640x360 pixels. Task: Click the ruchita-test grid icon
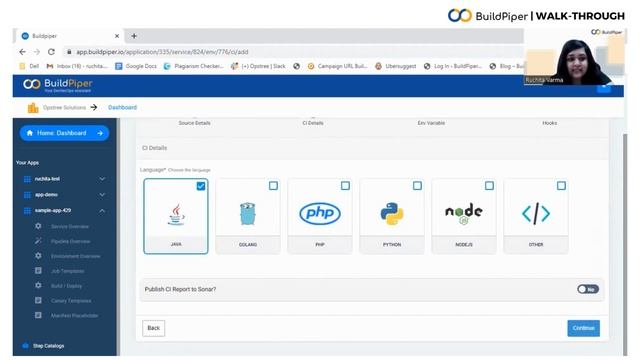[x=27, y=179]
